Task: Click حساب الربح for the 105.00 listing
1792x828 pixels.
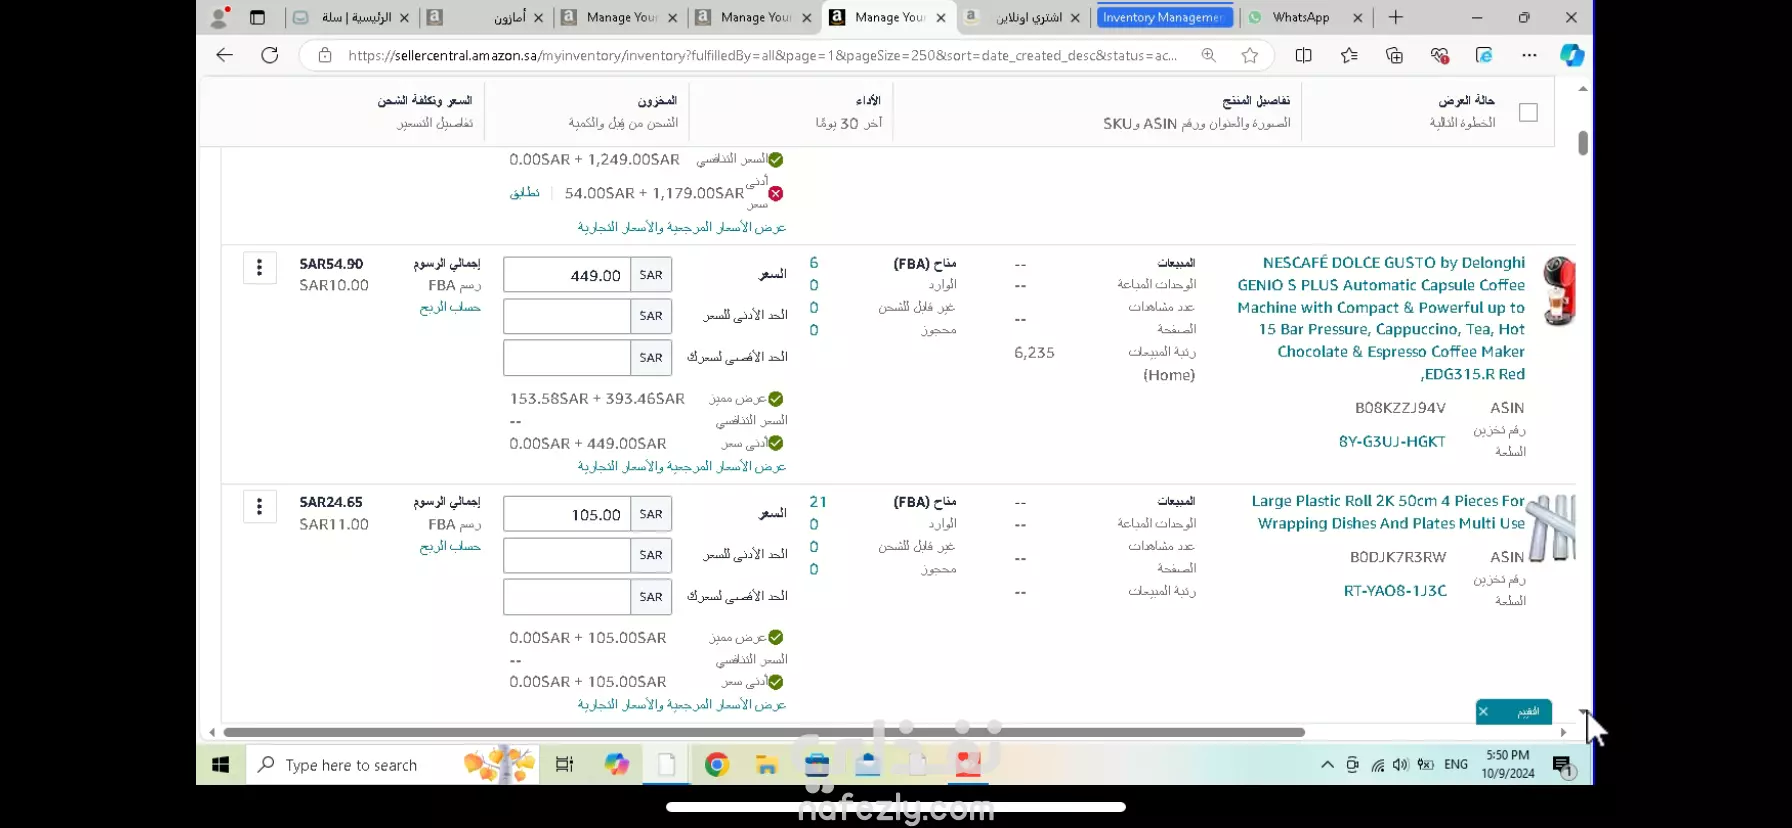Action: click(x=450, y=546)
